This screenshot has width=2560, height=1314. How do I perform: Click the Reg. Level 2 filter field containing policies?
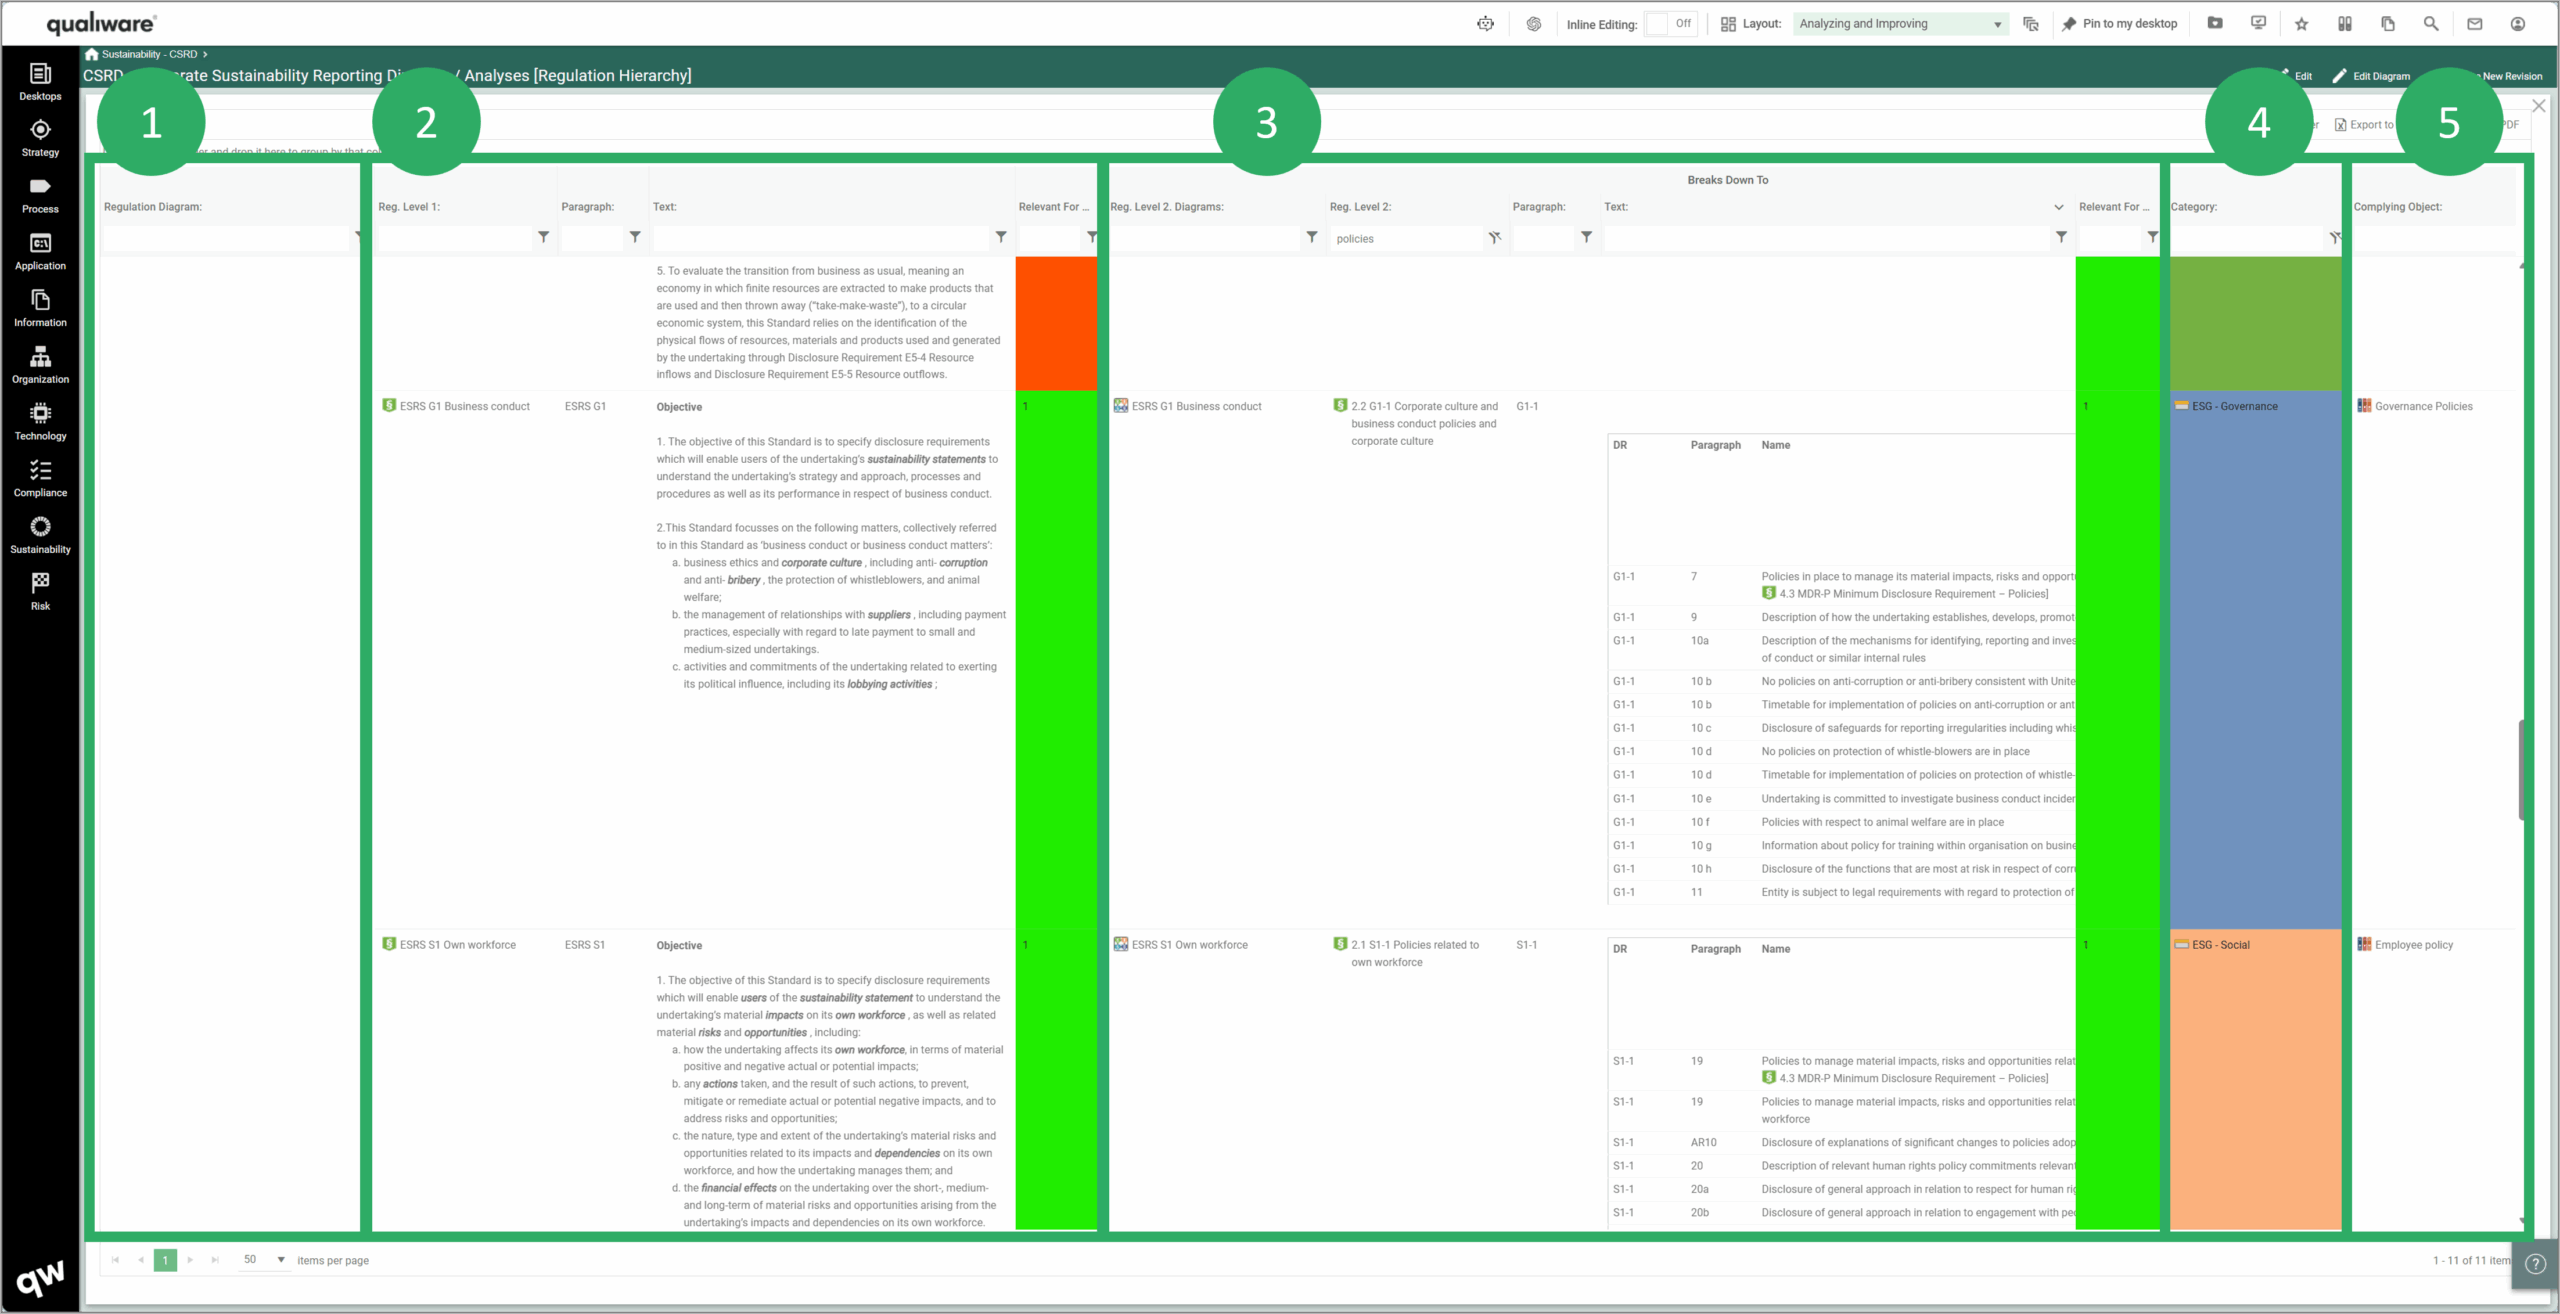(x=1405, y=239)
